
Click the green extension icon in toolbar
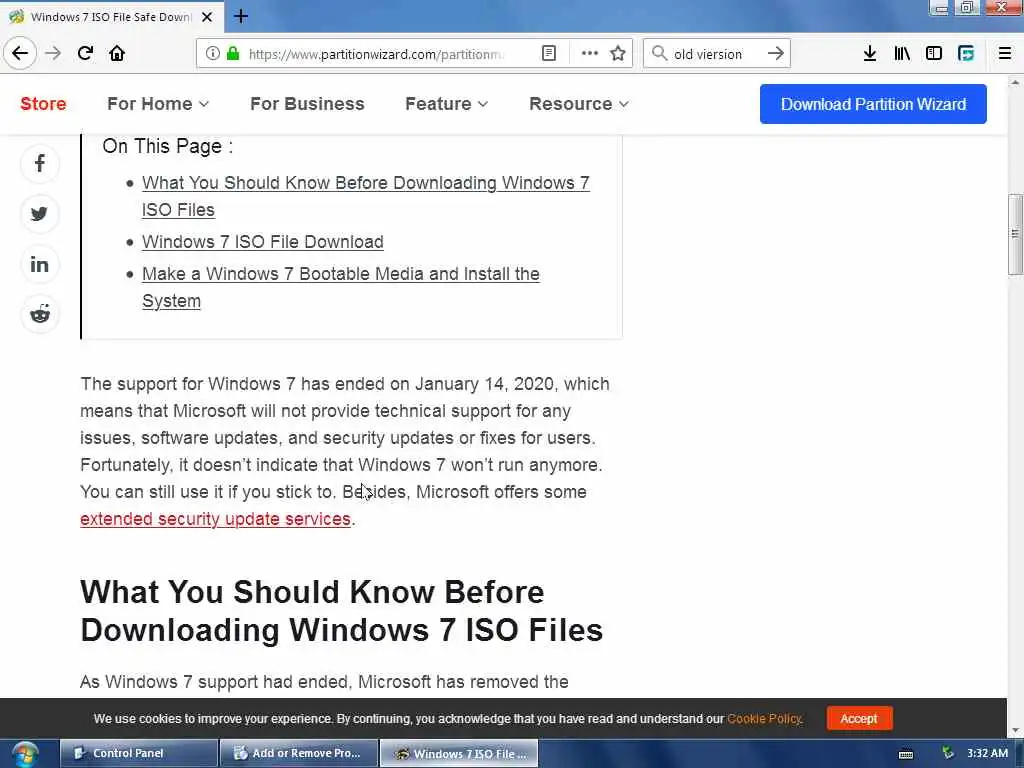click(966, 53)
